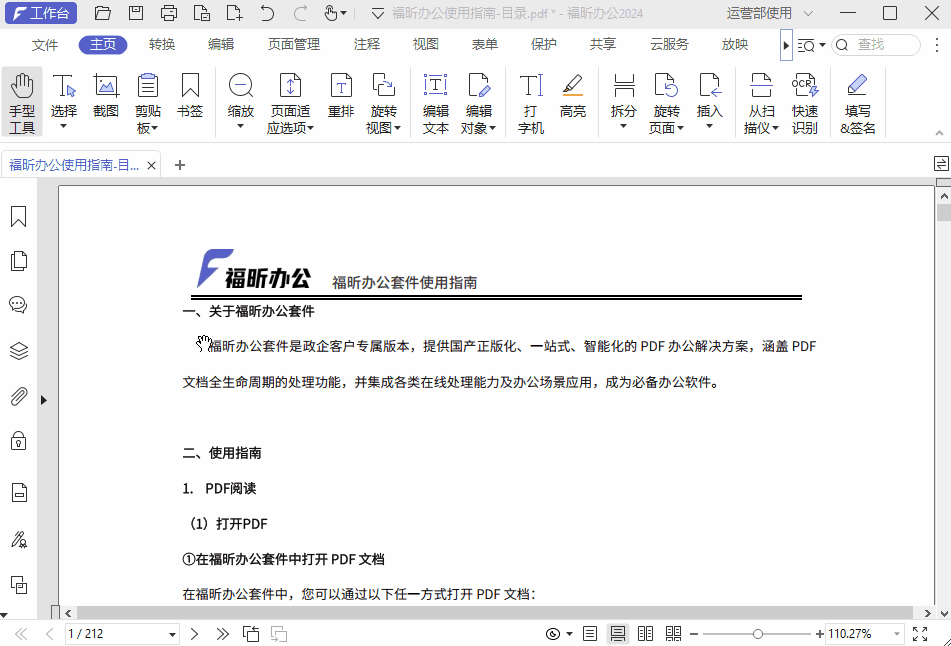951x646 pixels.
Task: Enable facing pages layout
Action: point(644,633)
